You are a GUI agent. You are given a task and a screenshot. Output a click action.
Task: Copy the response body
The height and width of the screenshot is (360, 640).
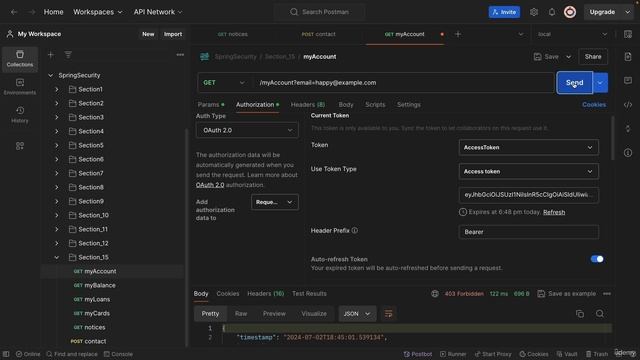[x=580, y=313]
